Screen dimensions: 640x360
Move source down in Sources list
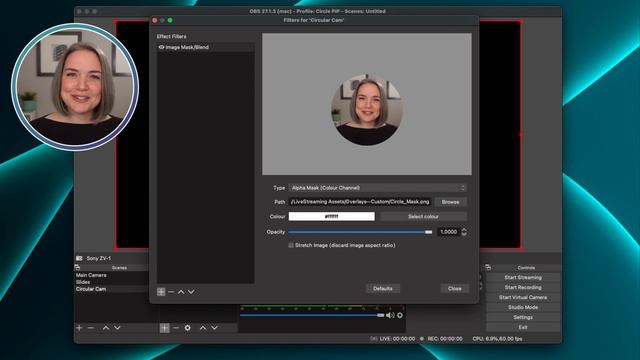[x=214, y=328]
